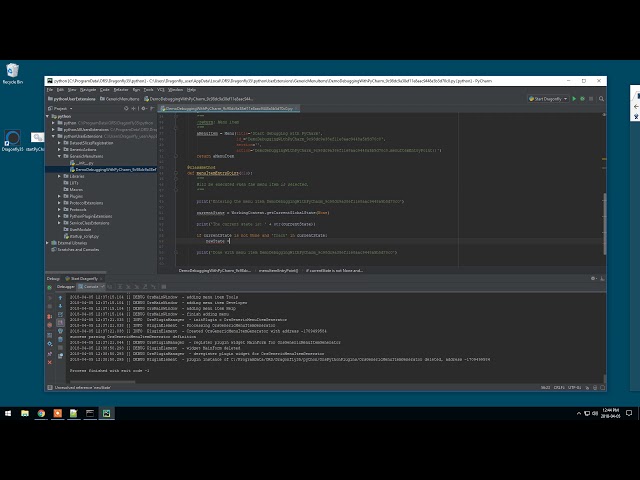640x480 pixels.
Task: Pin the debug tab
Action: (x=49, y=353)
